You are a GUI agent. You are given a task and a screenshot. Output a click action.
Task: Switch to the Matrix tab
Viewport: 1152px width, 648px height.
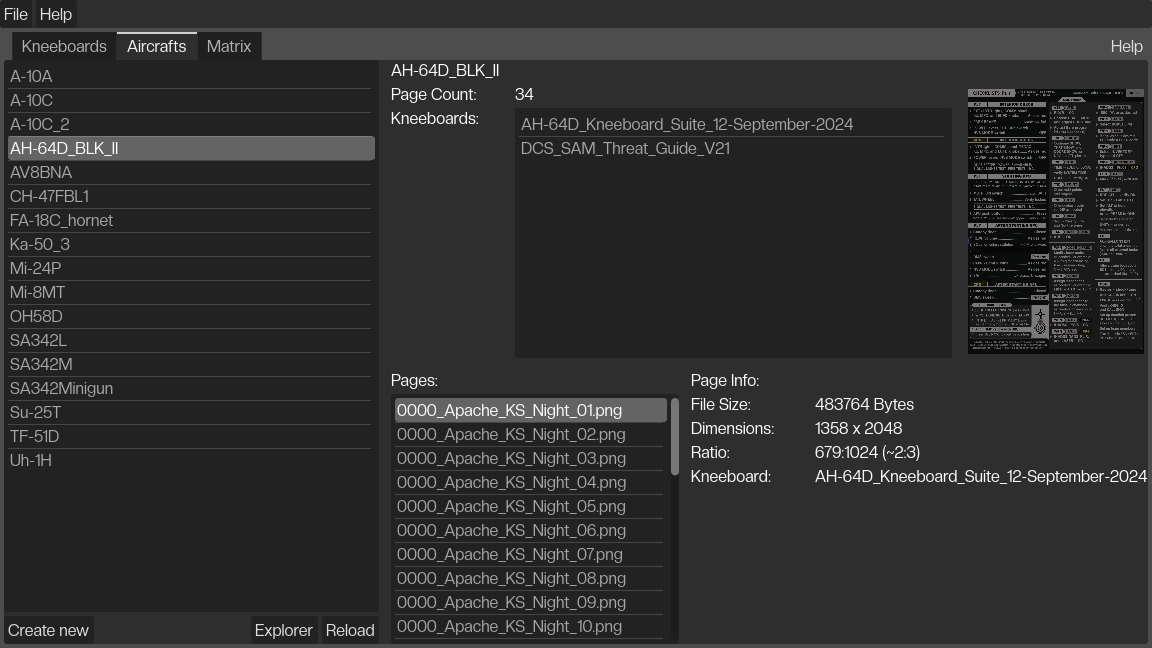click(x=229, y=46)
